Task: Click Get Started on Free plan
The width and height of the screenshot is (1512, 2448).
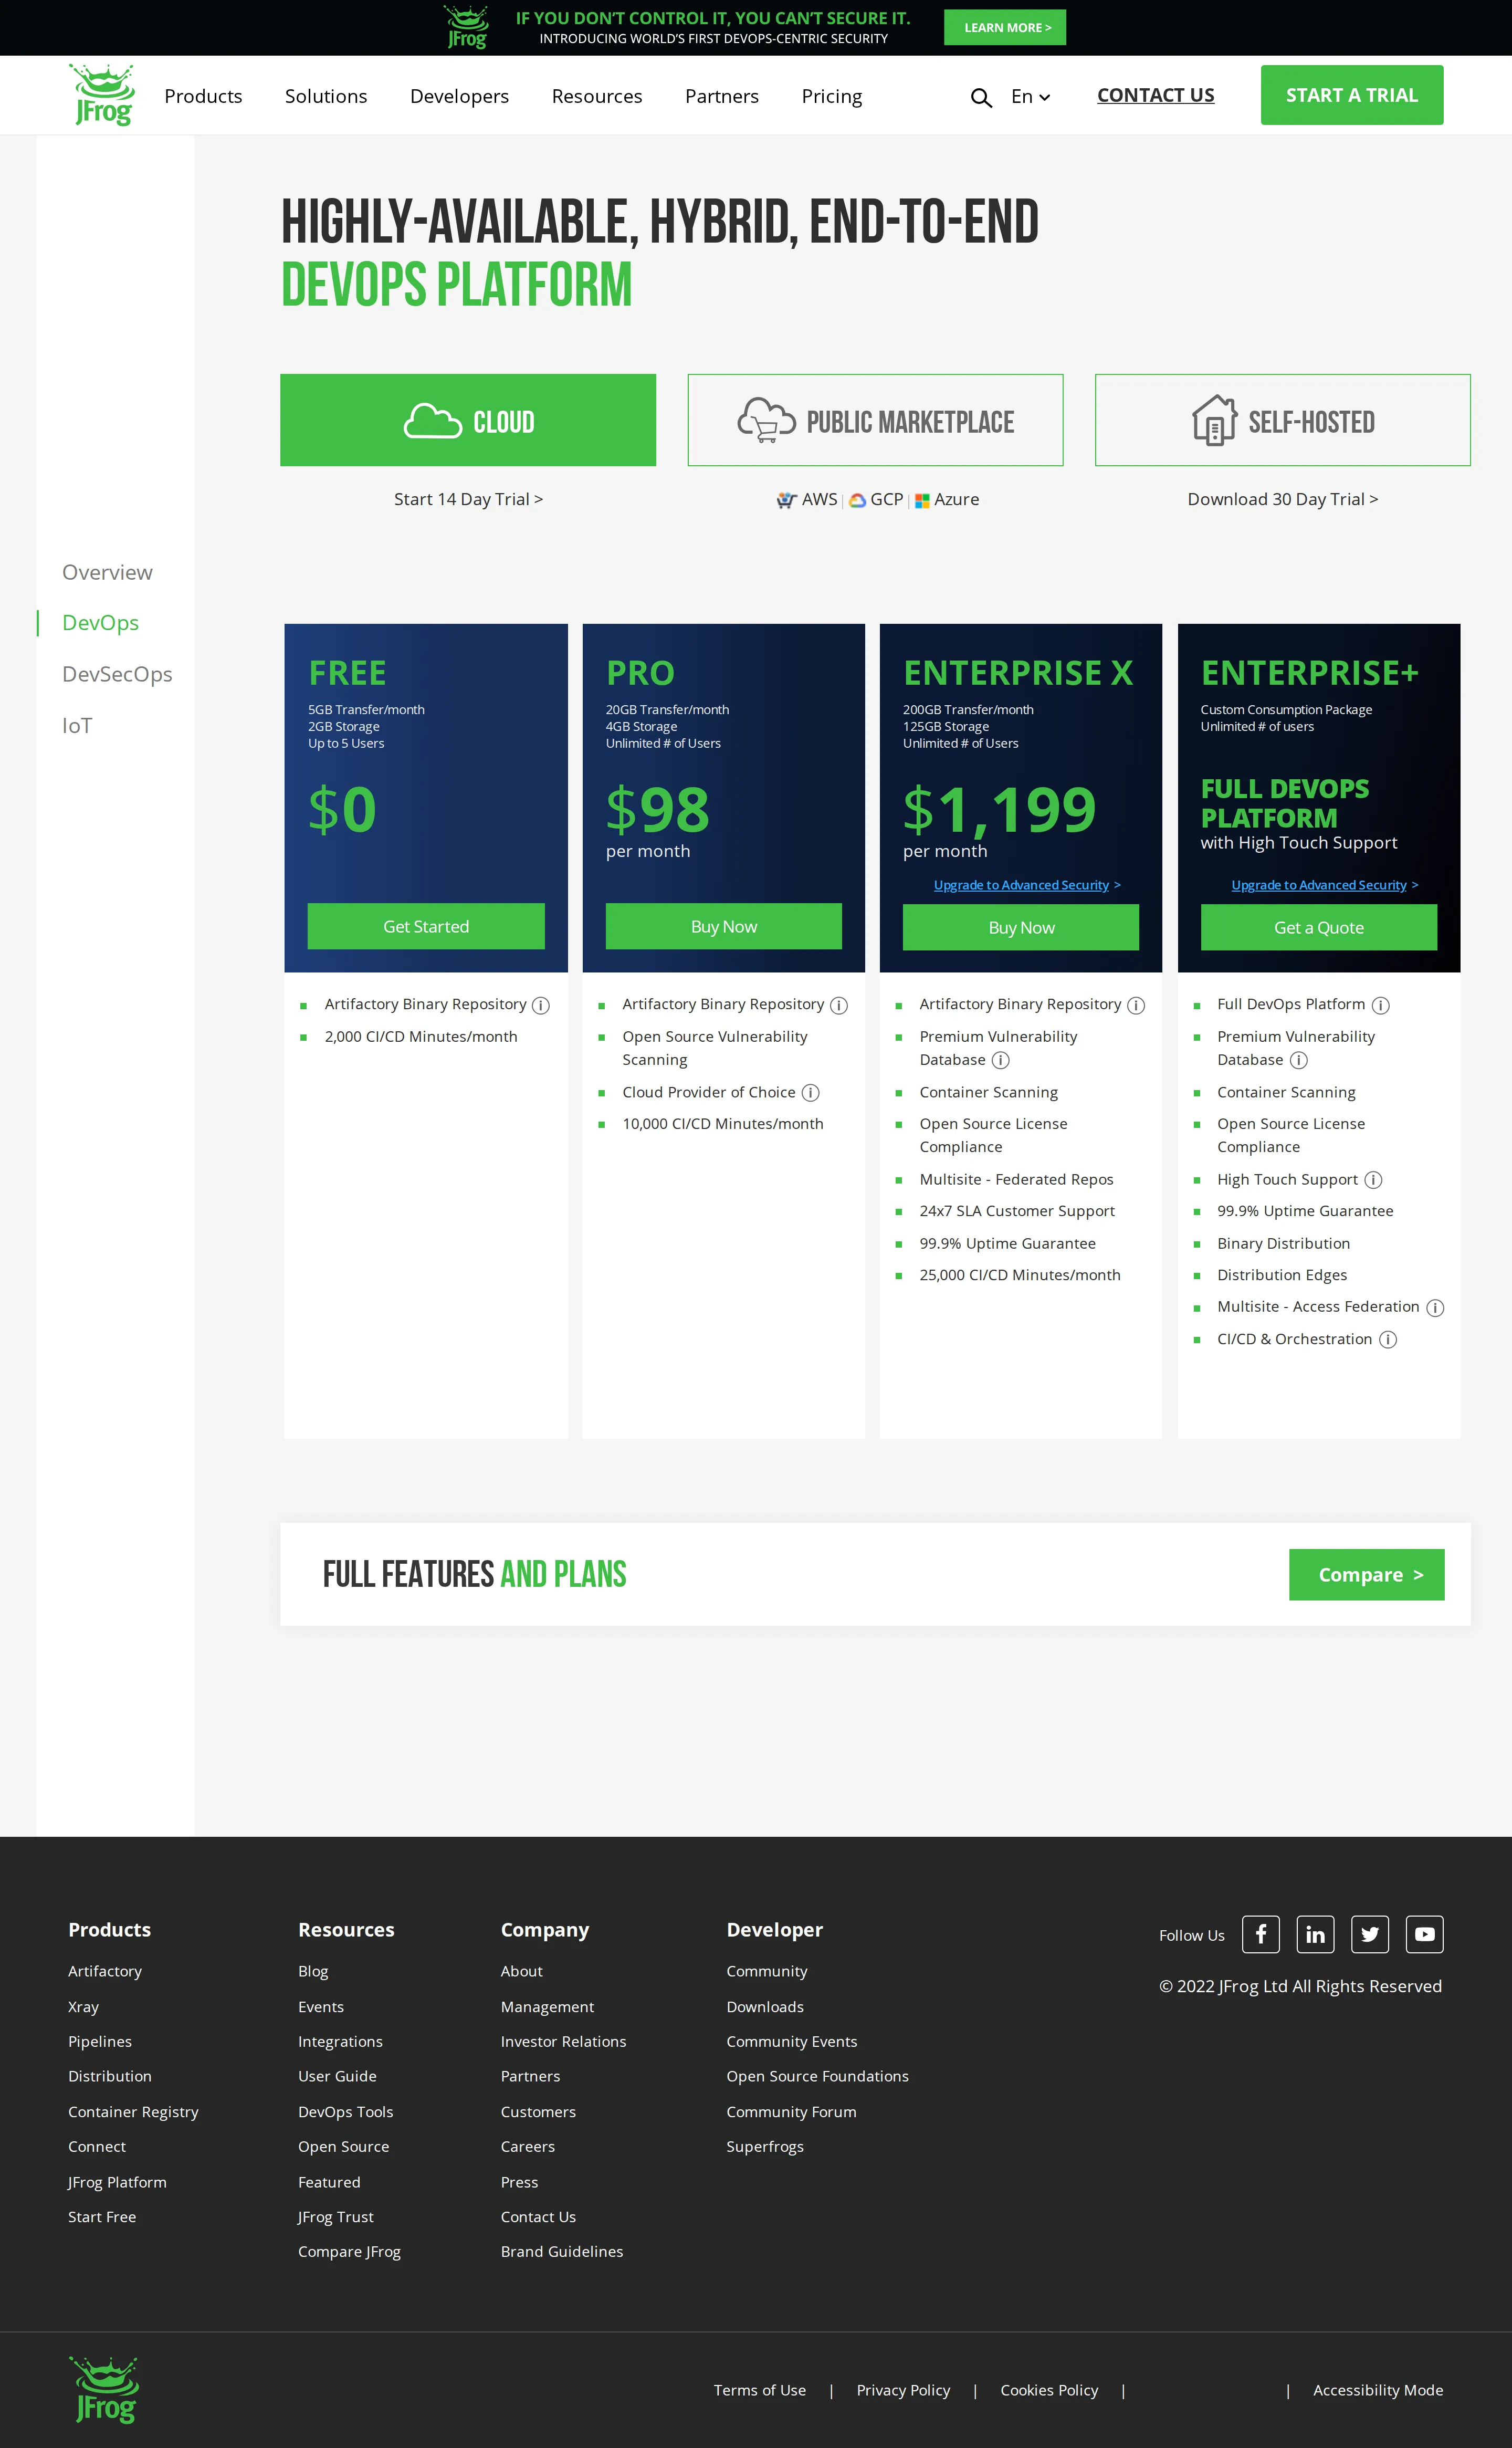Action: click(426, 926)
